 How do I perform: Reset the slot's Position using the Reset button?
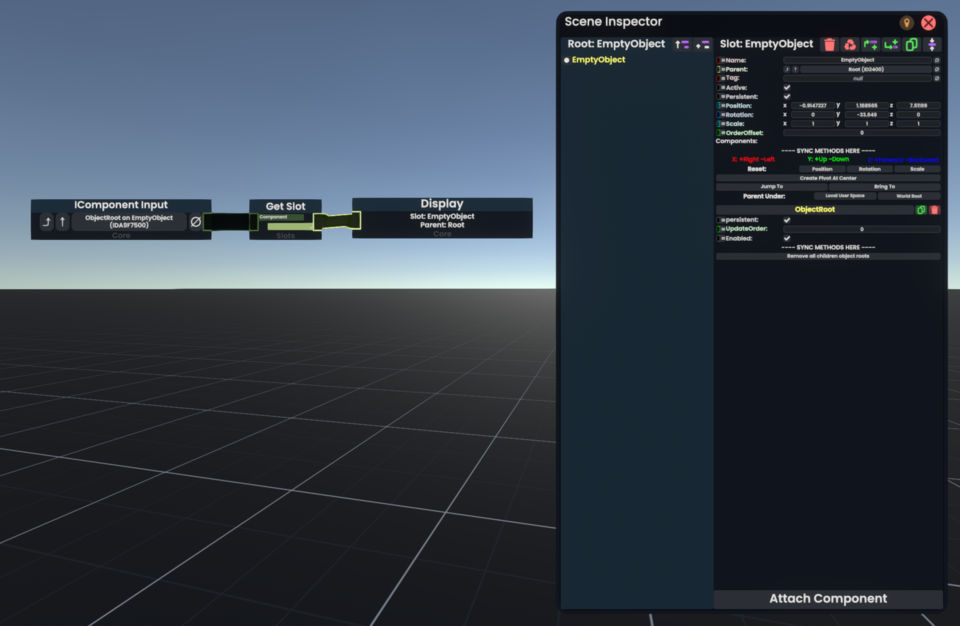(822, 169)
